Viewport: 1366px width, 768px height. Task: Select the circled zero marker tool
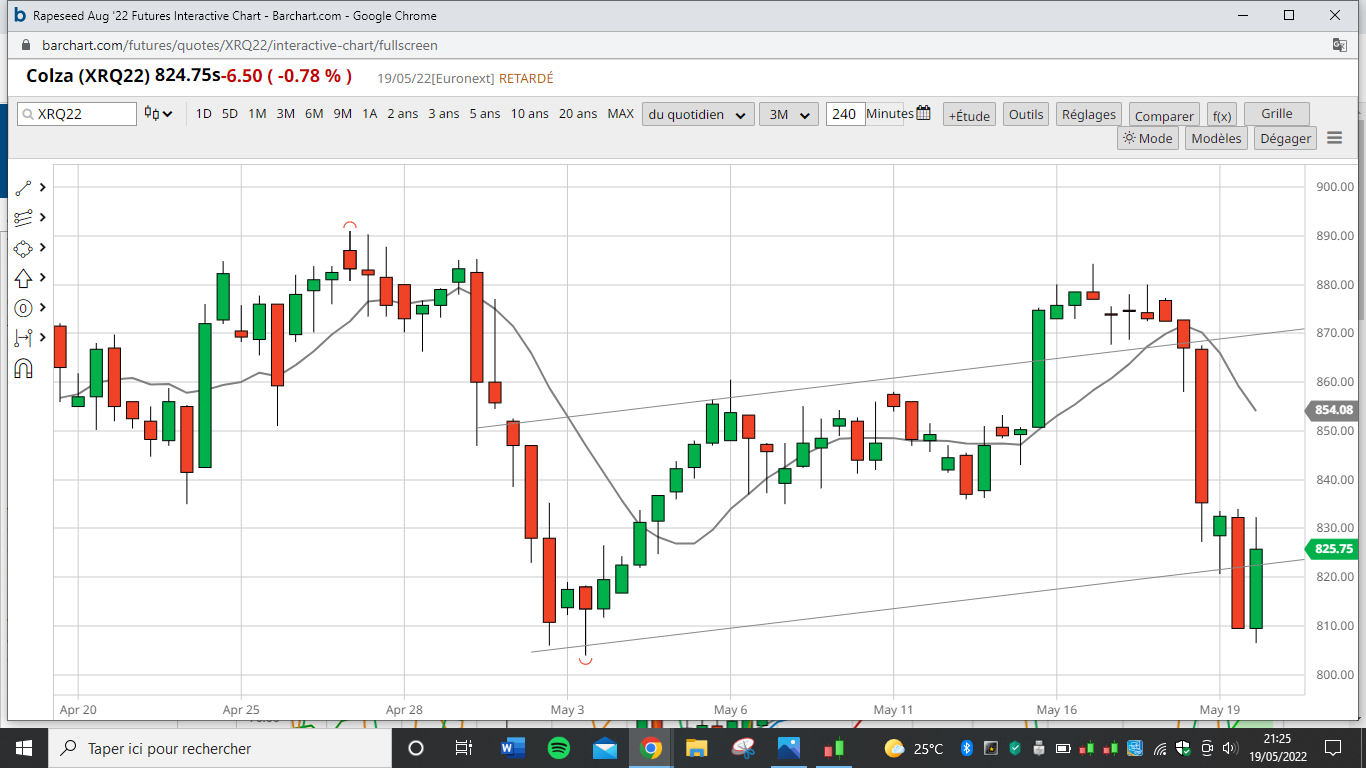(24, 308)
